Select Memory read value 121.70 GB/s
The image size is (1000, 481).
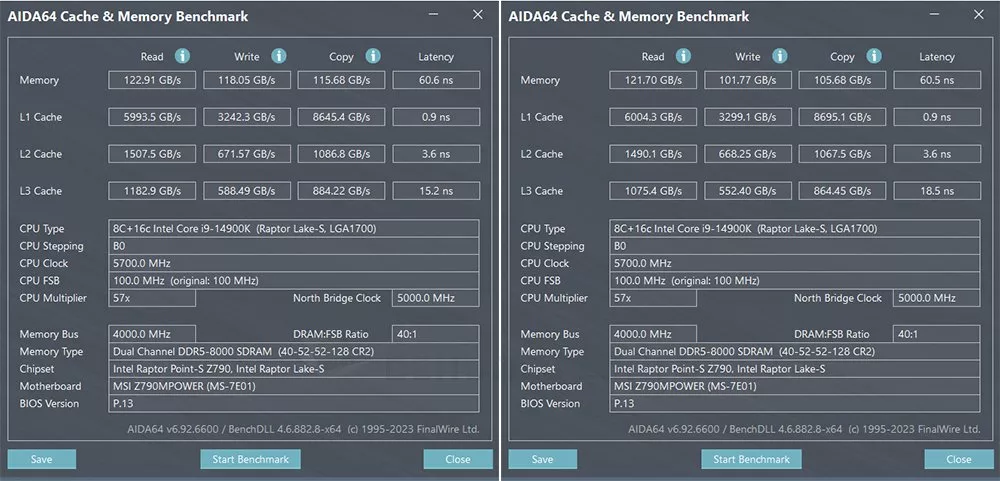[653, 80]
